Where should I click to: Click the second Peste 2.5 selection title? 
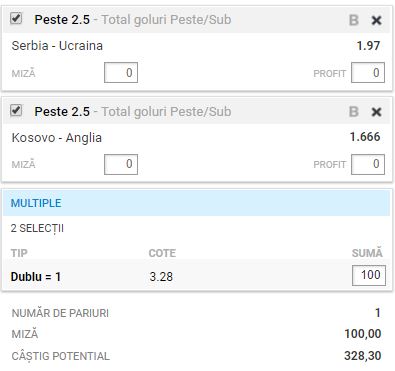(62, 112)
